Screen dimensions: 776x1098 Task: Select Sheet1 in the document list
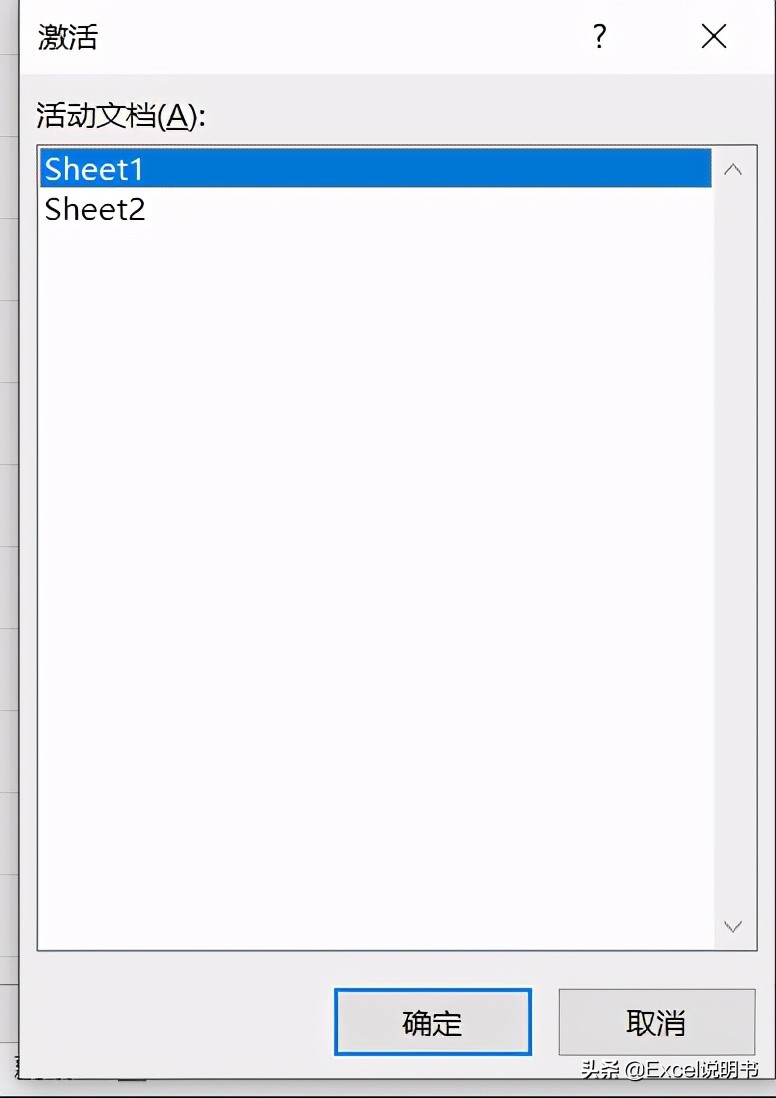[x=94, y=169]
